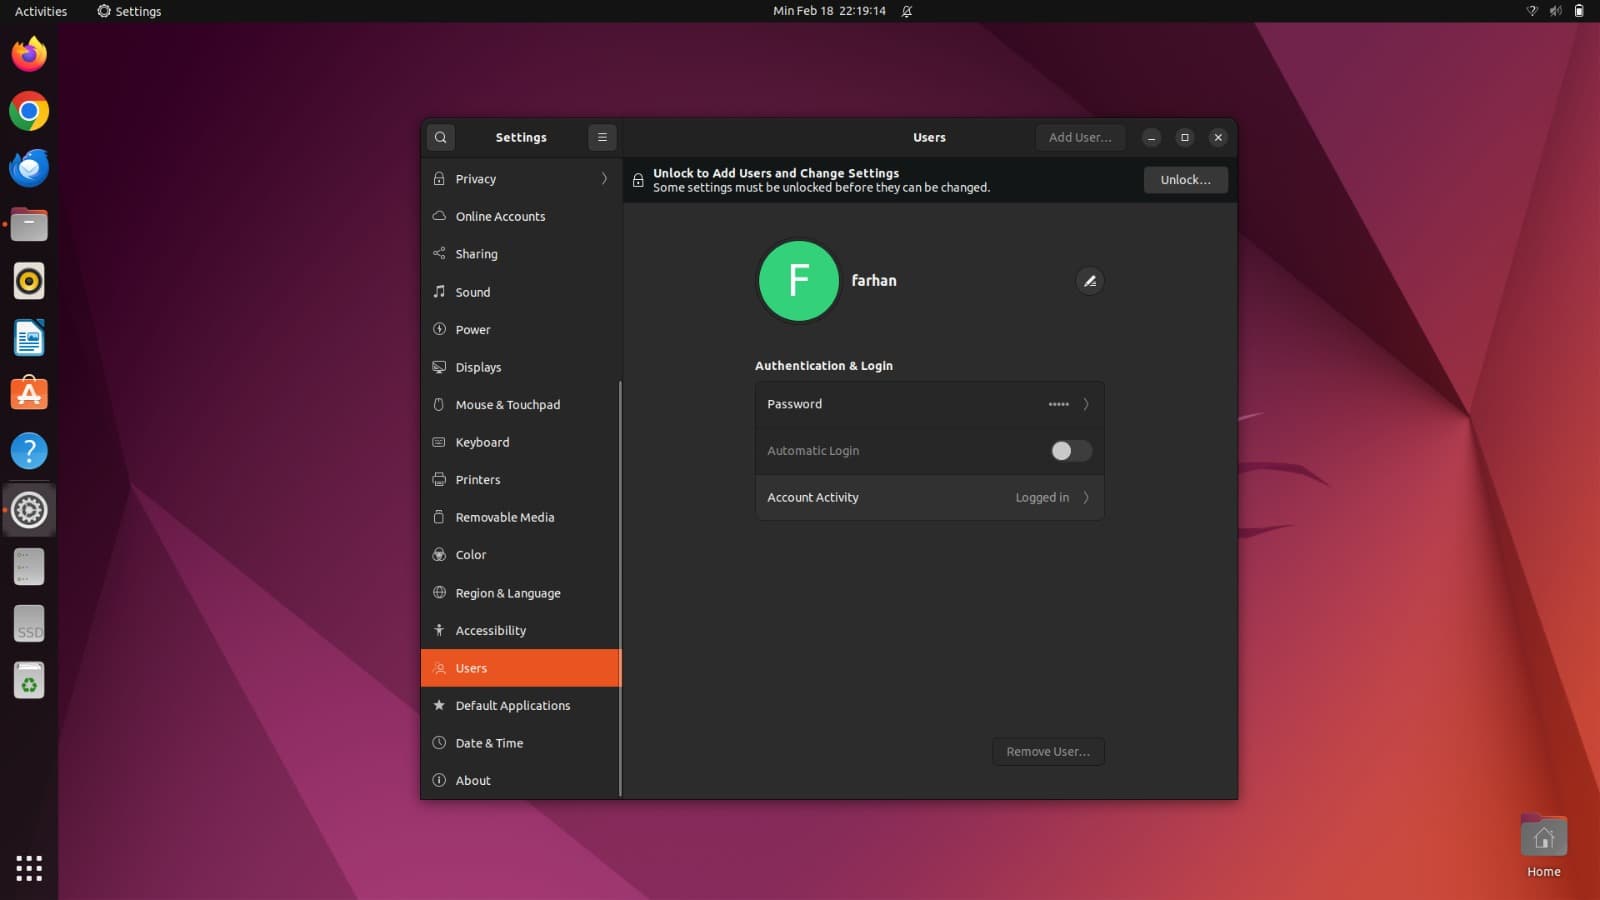Screen dimensions: 1600x900
Task: Go to Region & Language settings
Action: tap(508, 593)
